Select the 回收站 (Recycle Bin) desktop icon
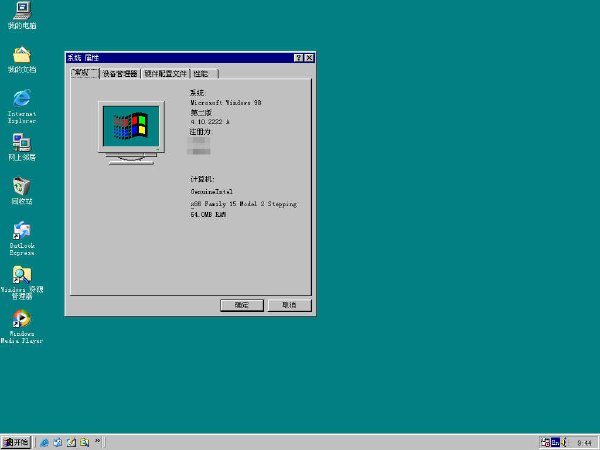 pos(22,191)
